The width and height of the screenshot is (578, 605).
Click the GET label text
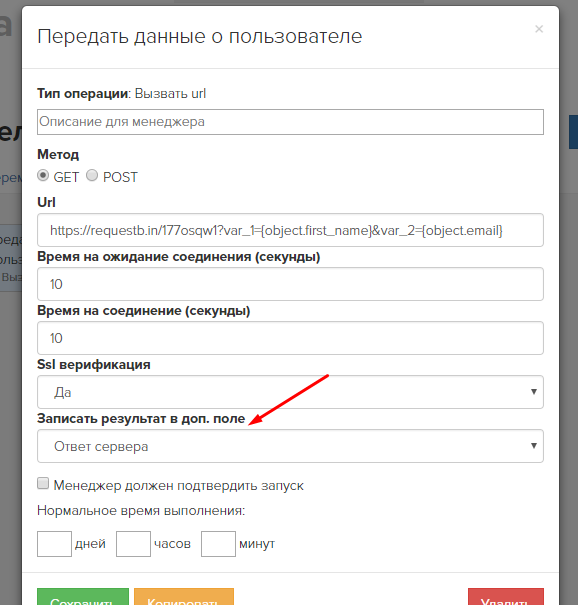point(66,177)
